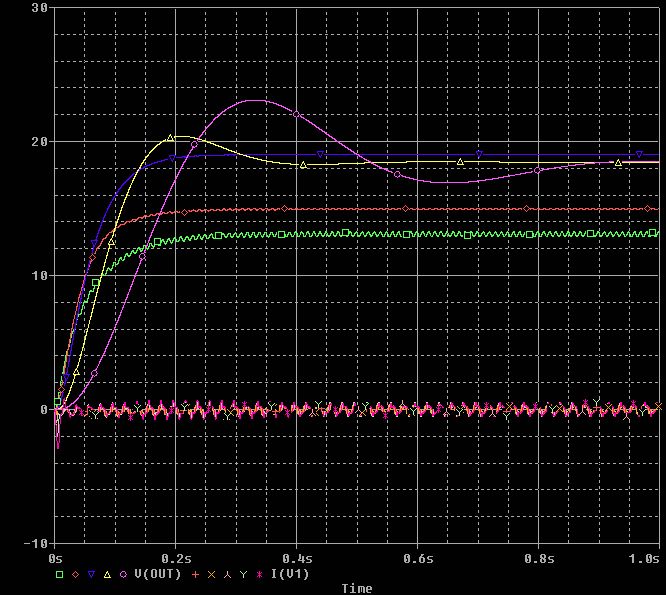Click the Time axis title
This screenshot has height=595, width=666.
click(357, 589)
